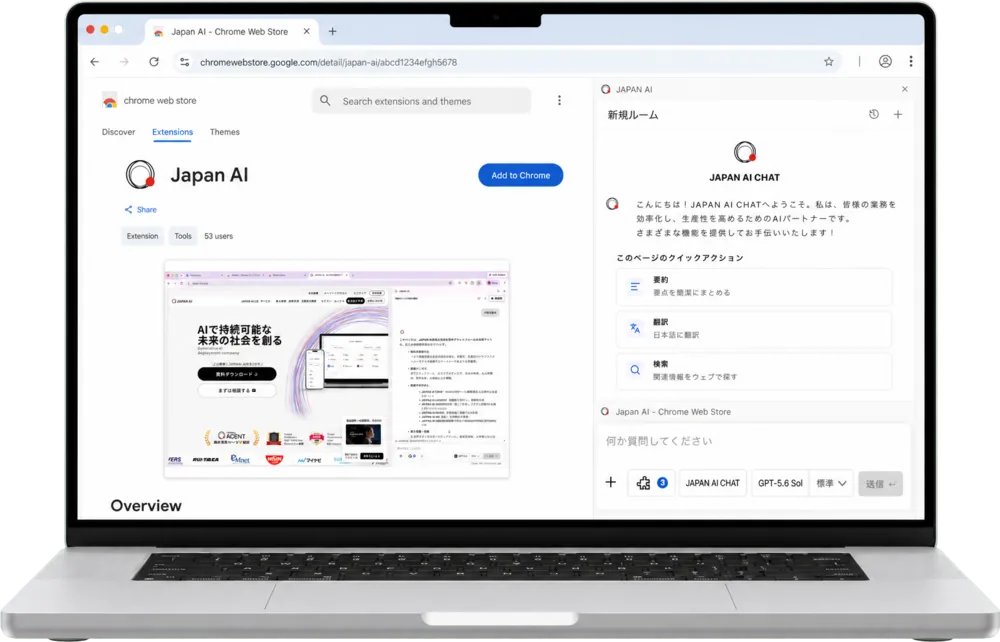Open a new browser tab with plus

(x=332, y=31)
